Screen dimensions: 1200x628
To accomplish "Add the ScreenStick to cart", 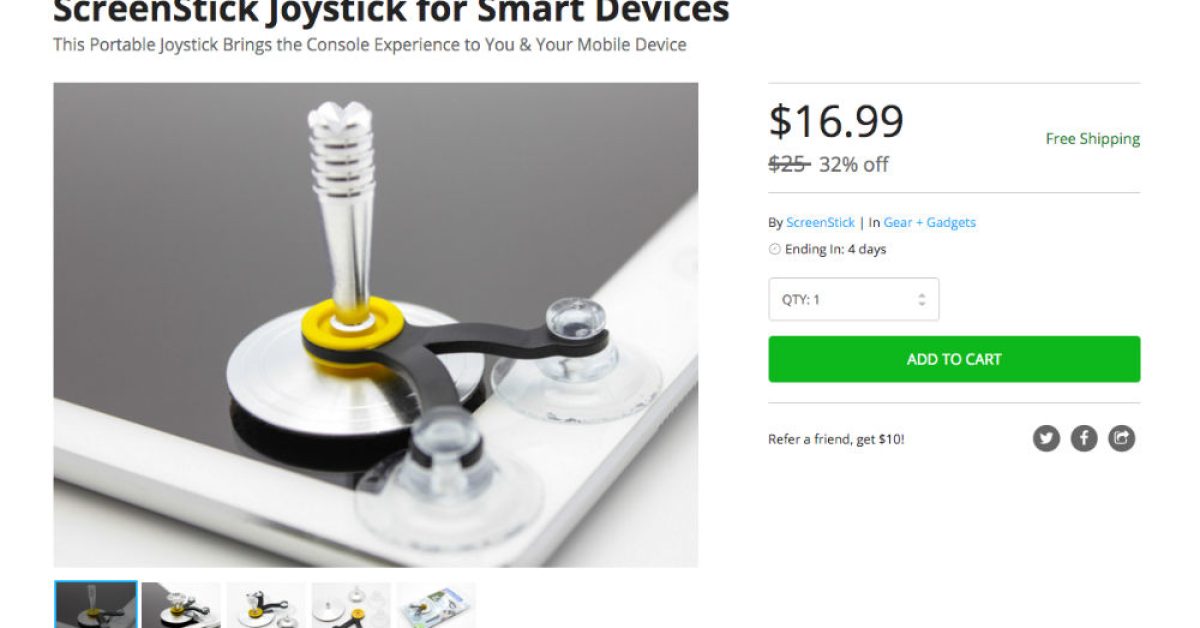I will pyautogui.click(x=954, y=359).
